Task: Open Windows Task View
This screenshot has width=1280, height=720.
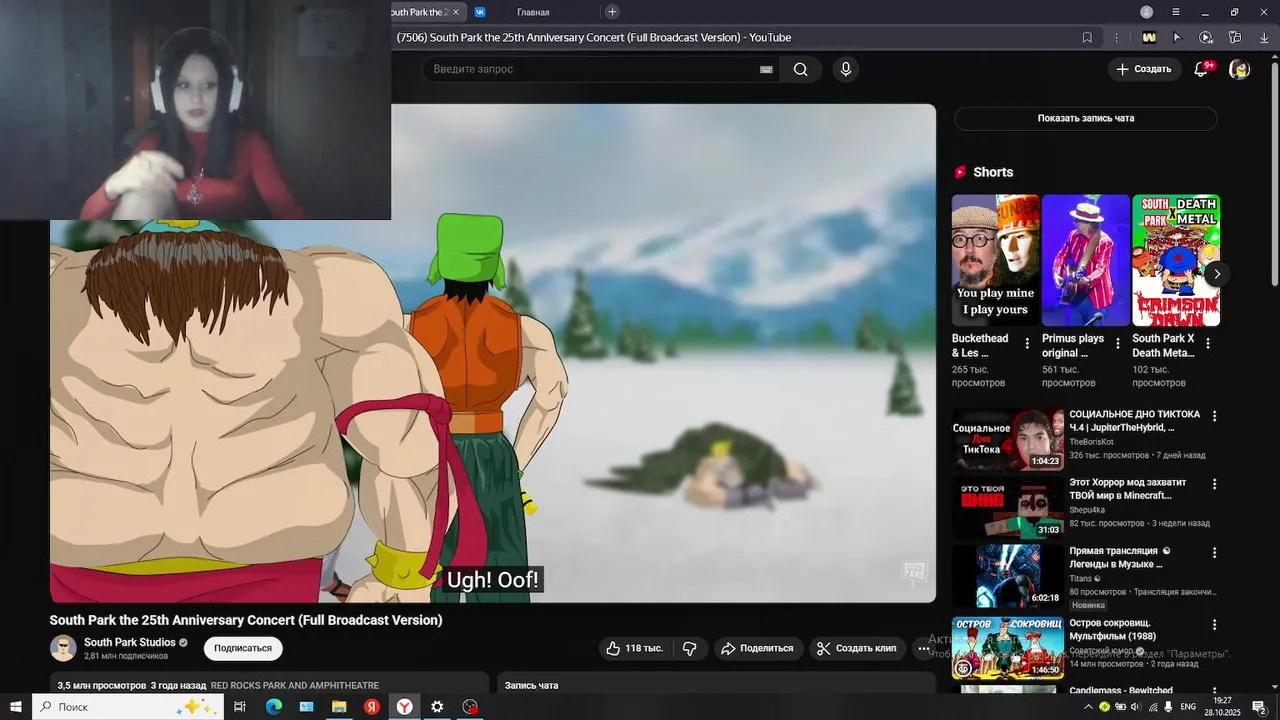Action: click(x=240, y=707)
